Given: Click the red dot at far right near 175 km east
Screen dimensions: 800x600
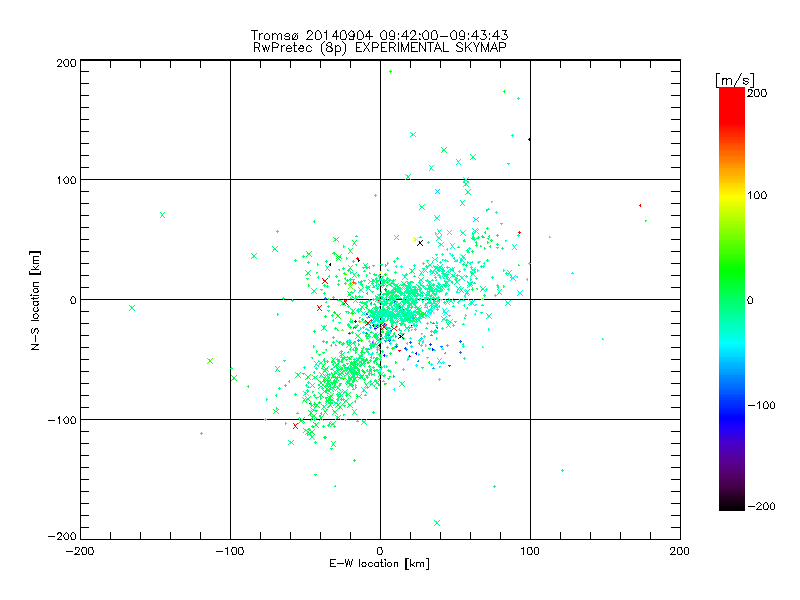Looking at the screenshot, I should click(640, 206).
